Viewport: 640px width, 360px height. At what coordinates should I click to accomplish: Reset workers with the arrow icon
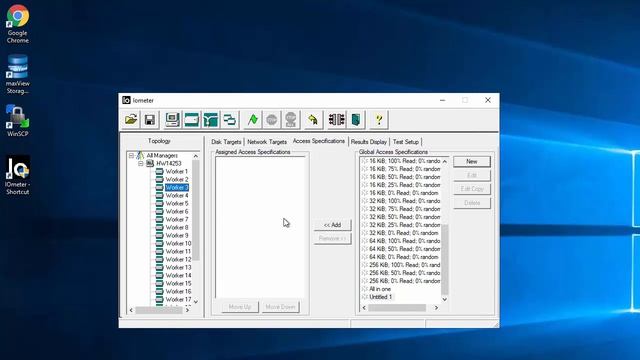[313, 120]
